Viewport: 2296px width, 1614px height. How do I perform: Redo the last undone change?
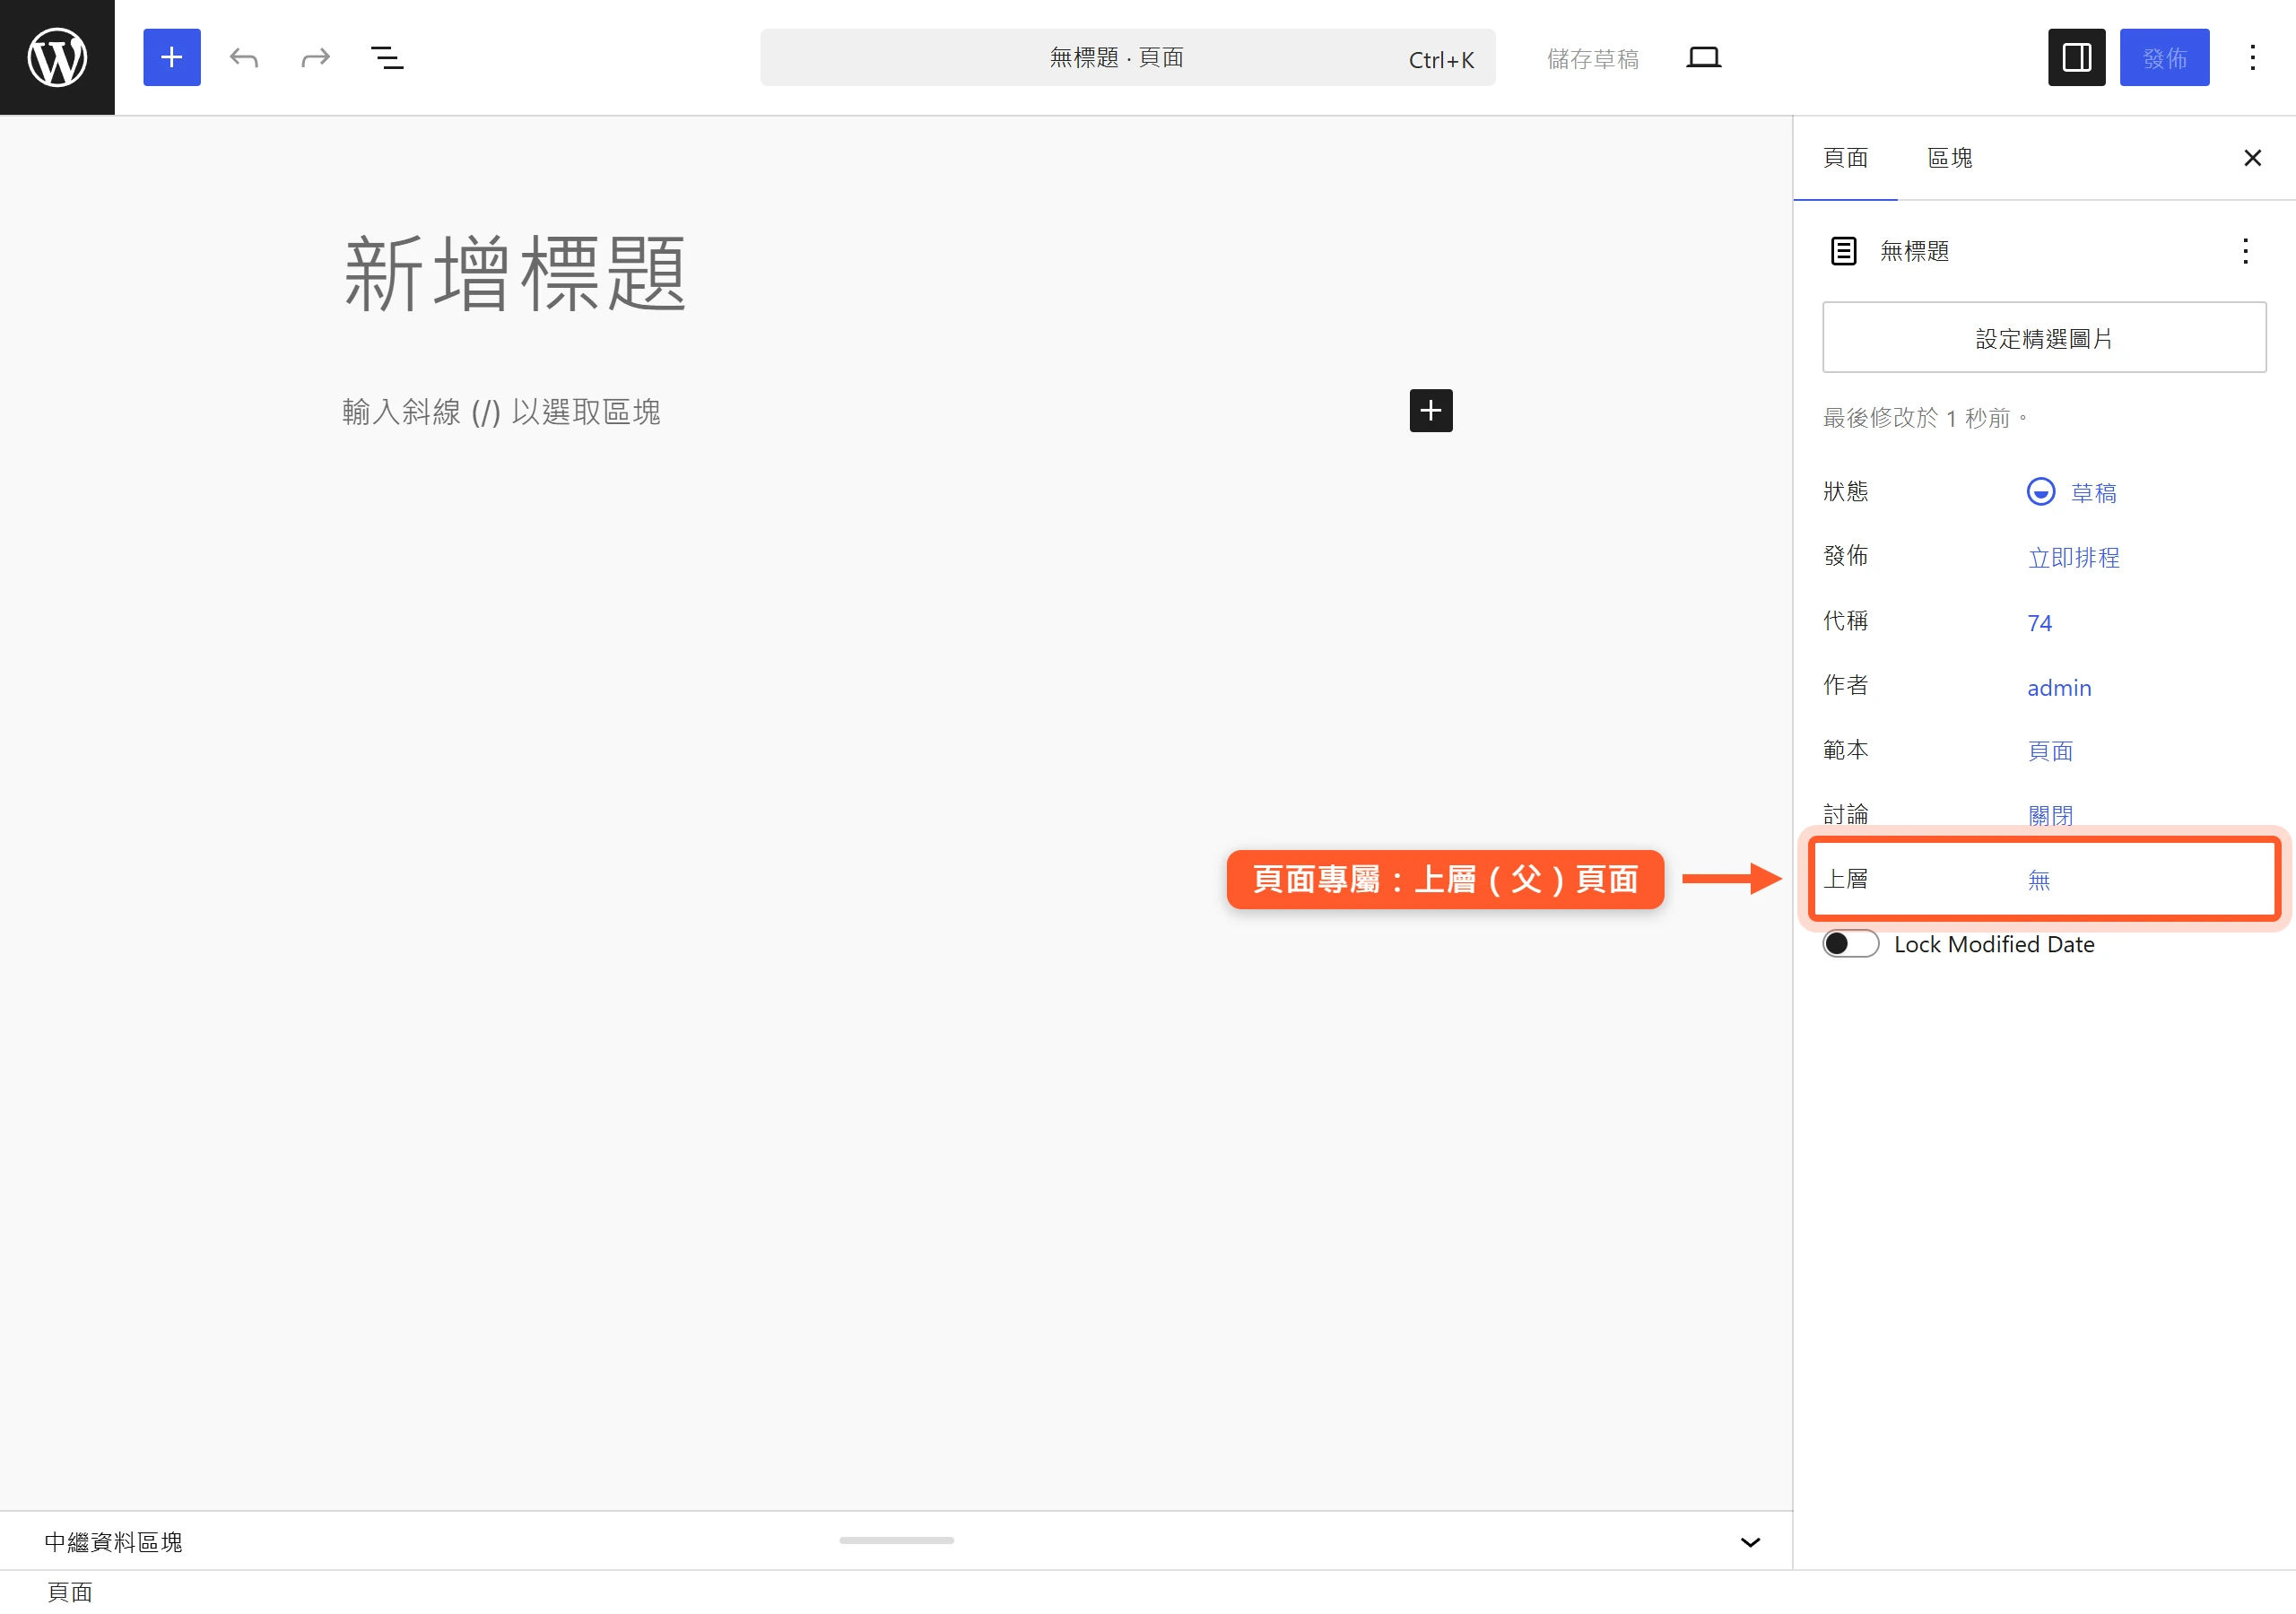click(316, 57)
